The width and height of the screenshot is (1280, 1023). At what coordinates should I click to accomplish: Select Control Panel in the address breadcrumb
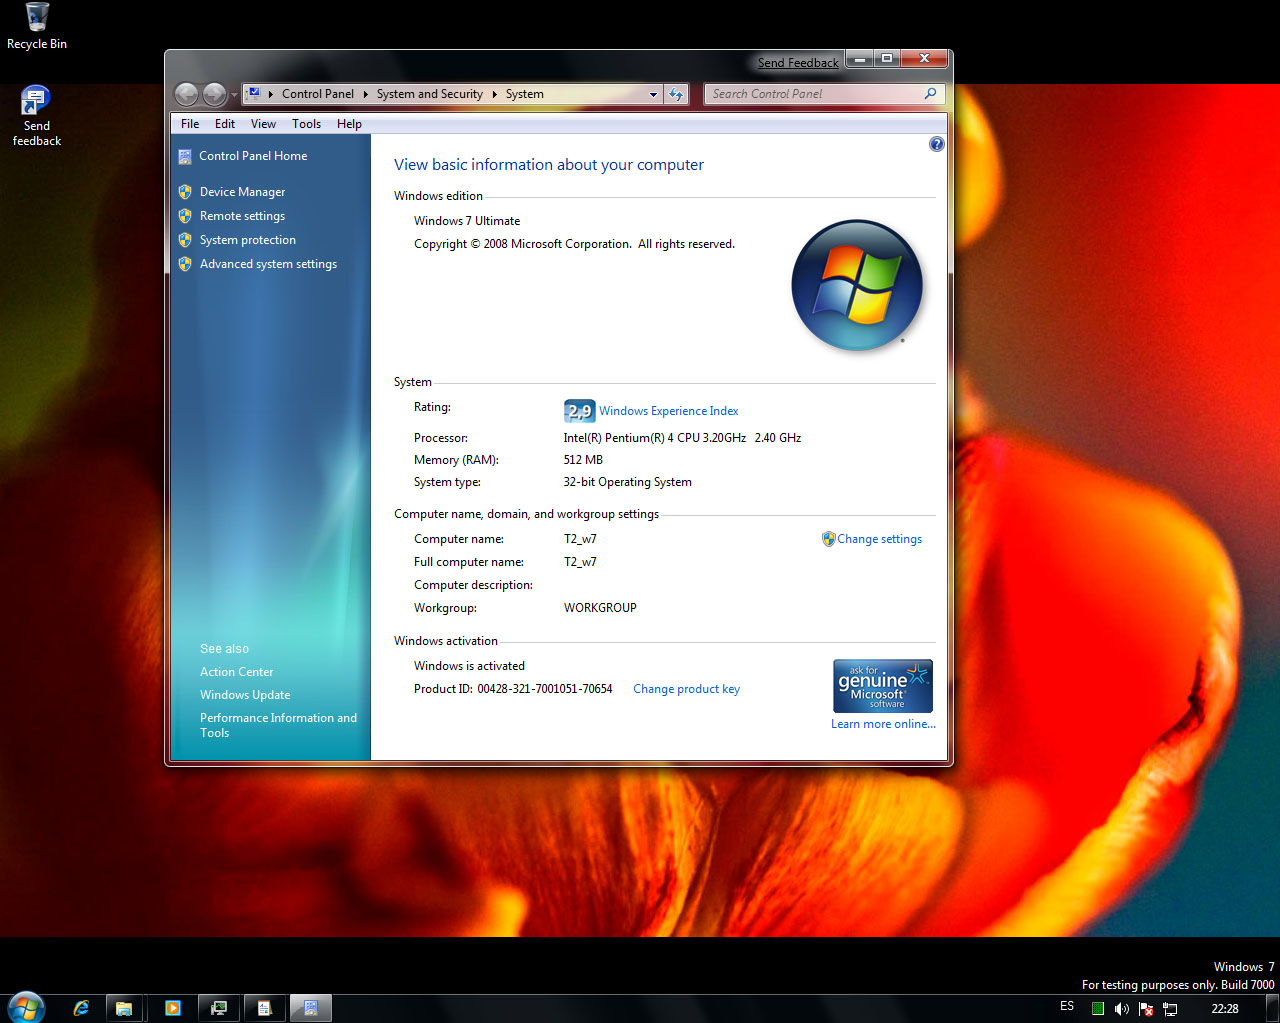(x=318, y=94)
